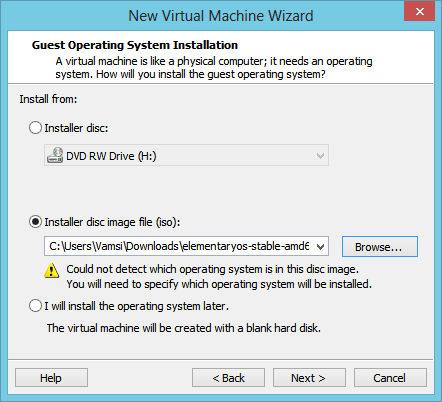Select I will install the operating system later

(x=35, y=306)
